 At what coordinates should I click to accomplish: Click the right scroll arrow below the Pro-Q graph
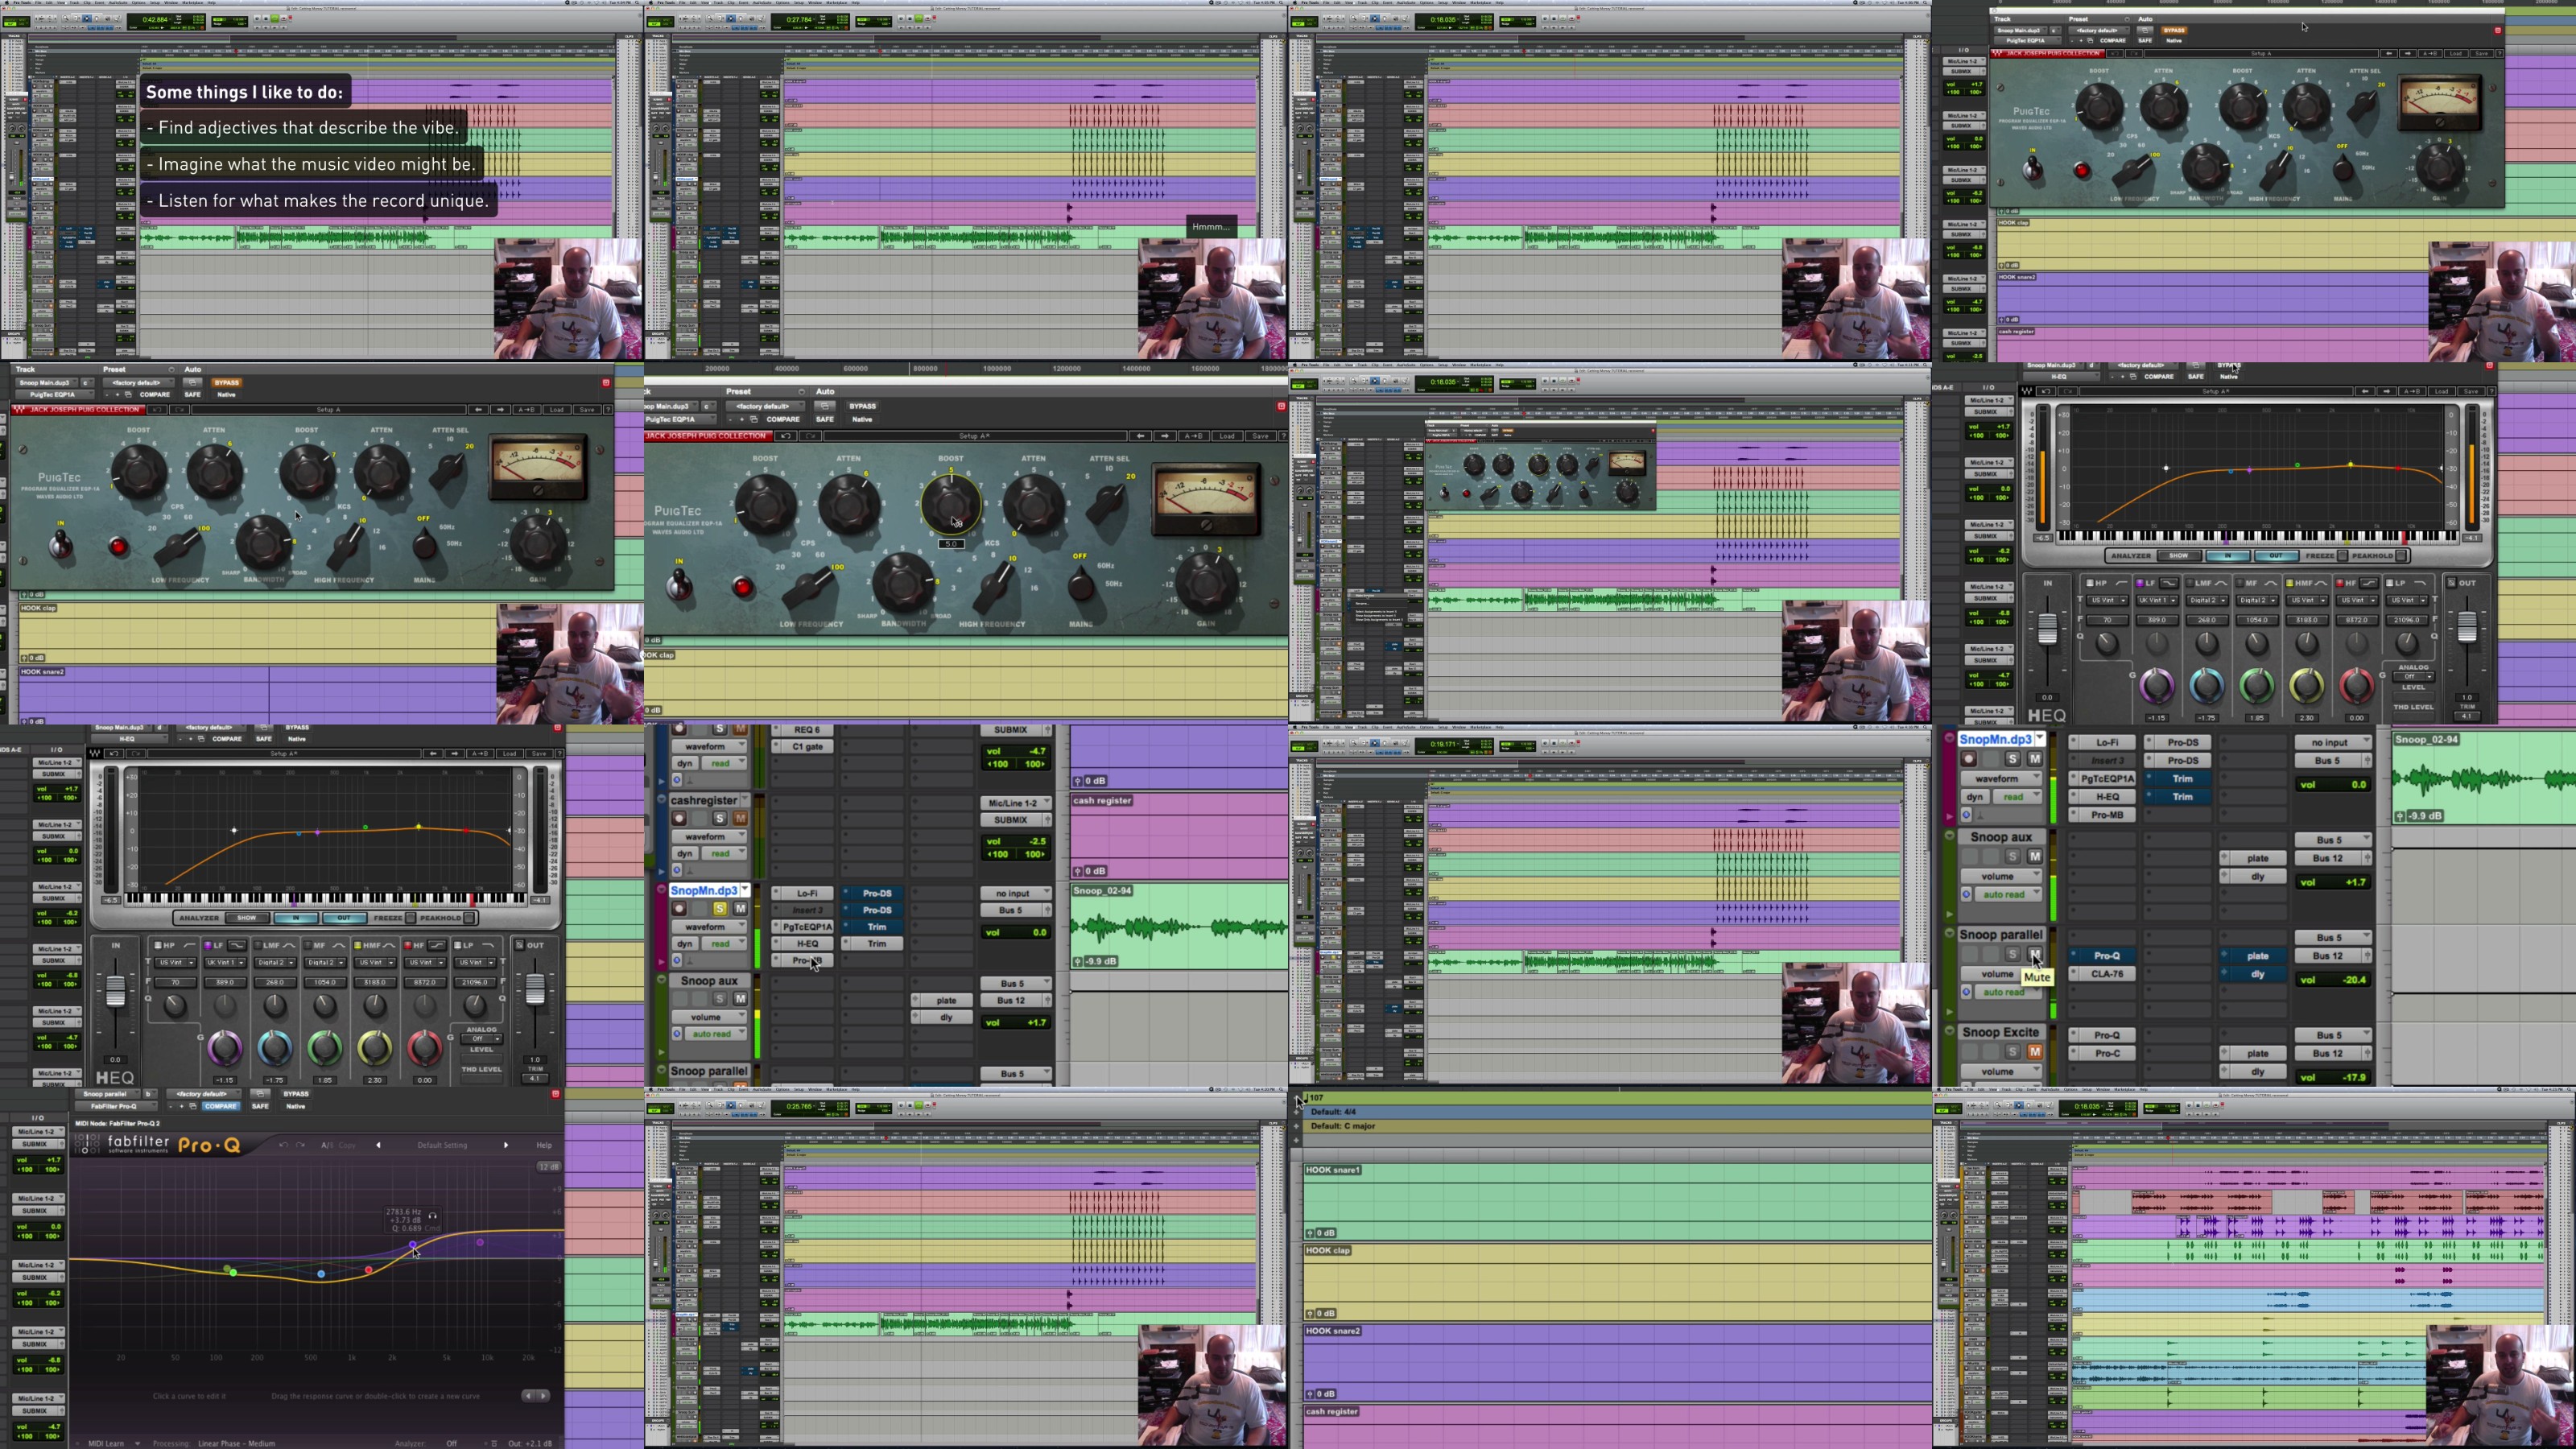tap(543, 1395)
